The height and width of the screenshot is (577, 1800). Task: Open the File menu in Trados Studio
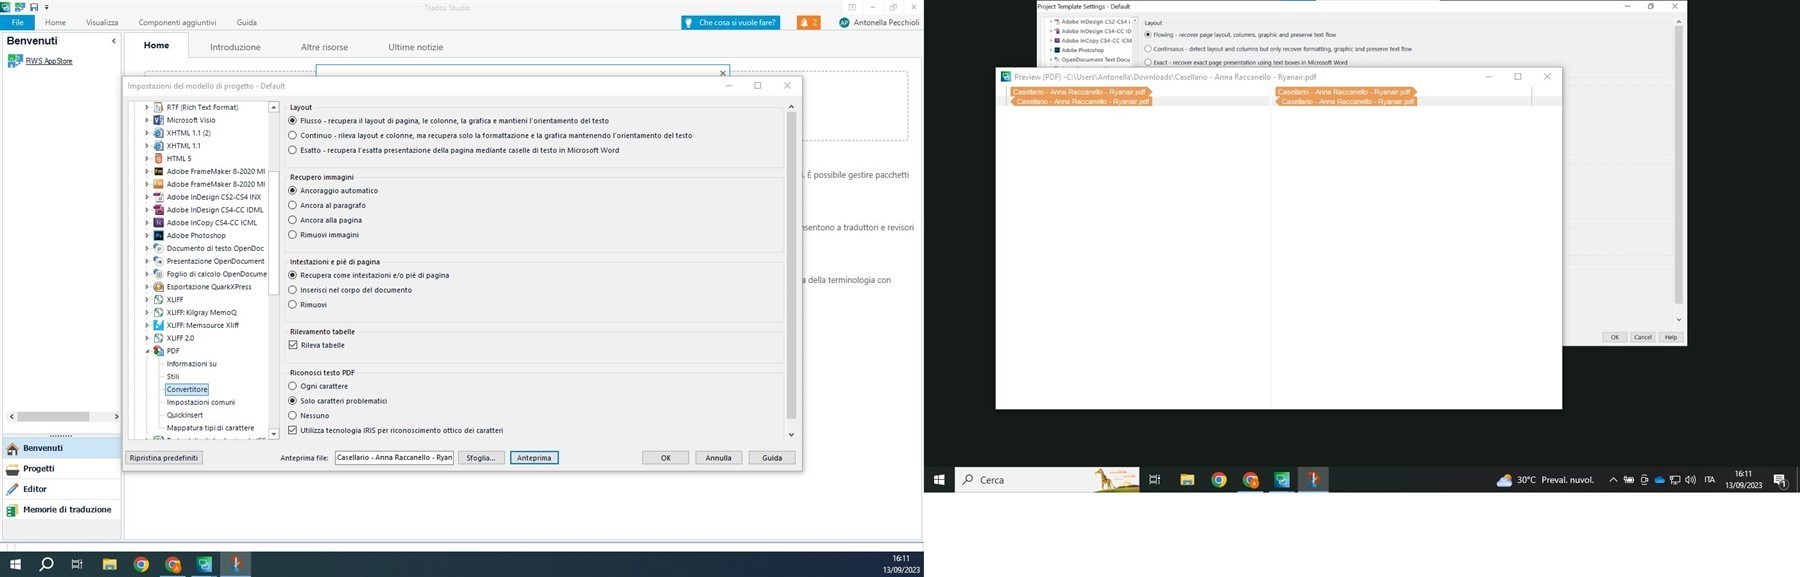coord(17,22)
